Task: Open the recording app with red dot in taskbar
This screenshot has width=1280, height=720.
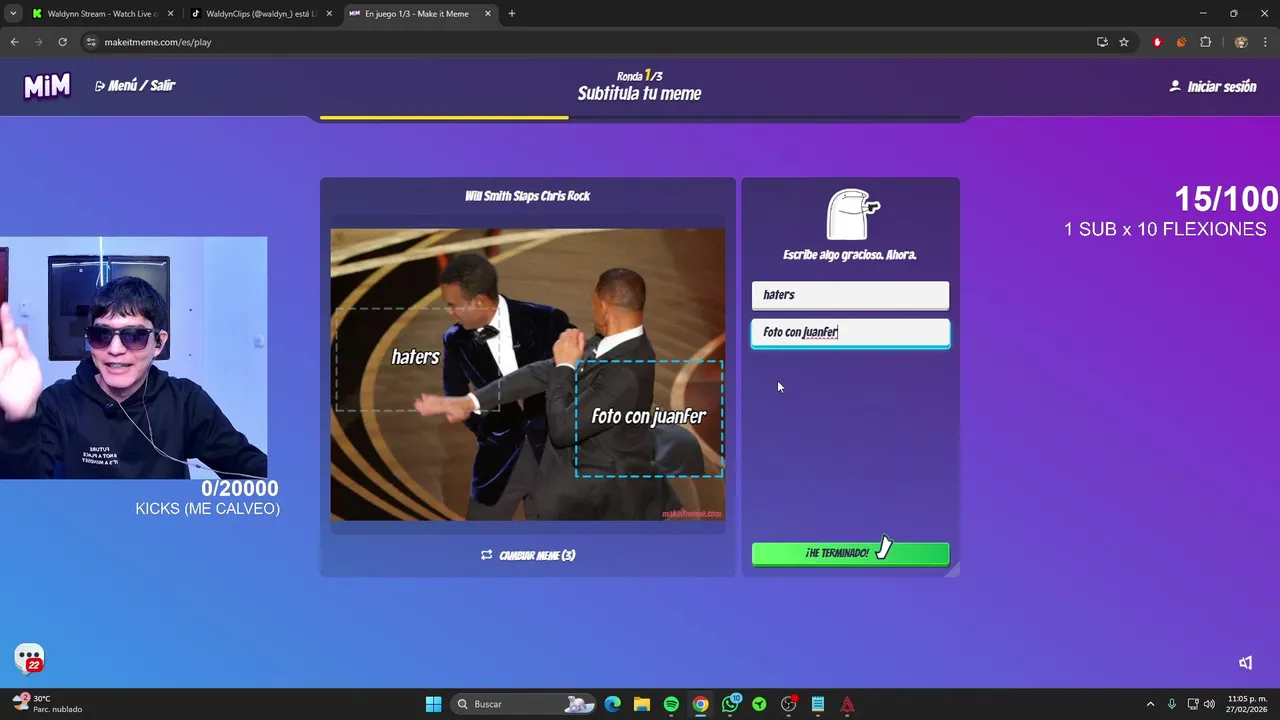Action: pos(789,704)
